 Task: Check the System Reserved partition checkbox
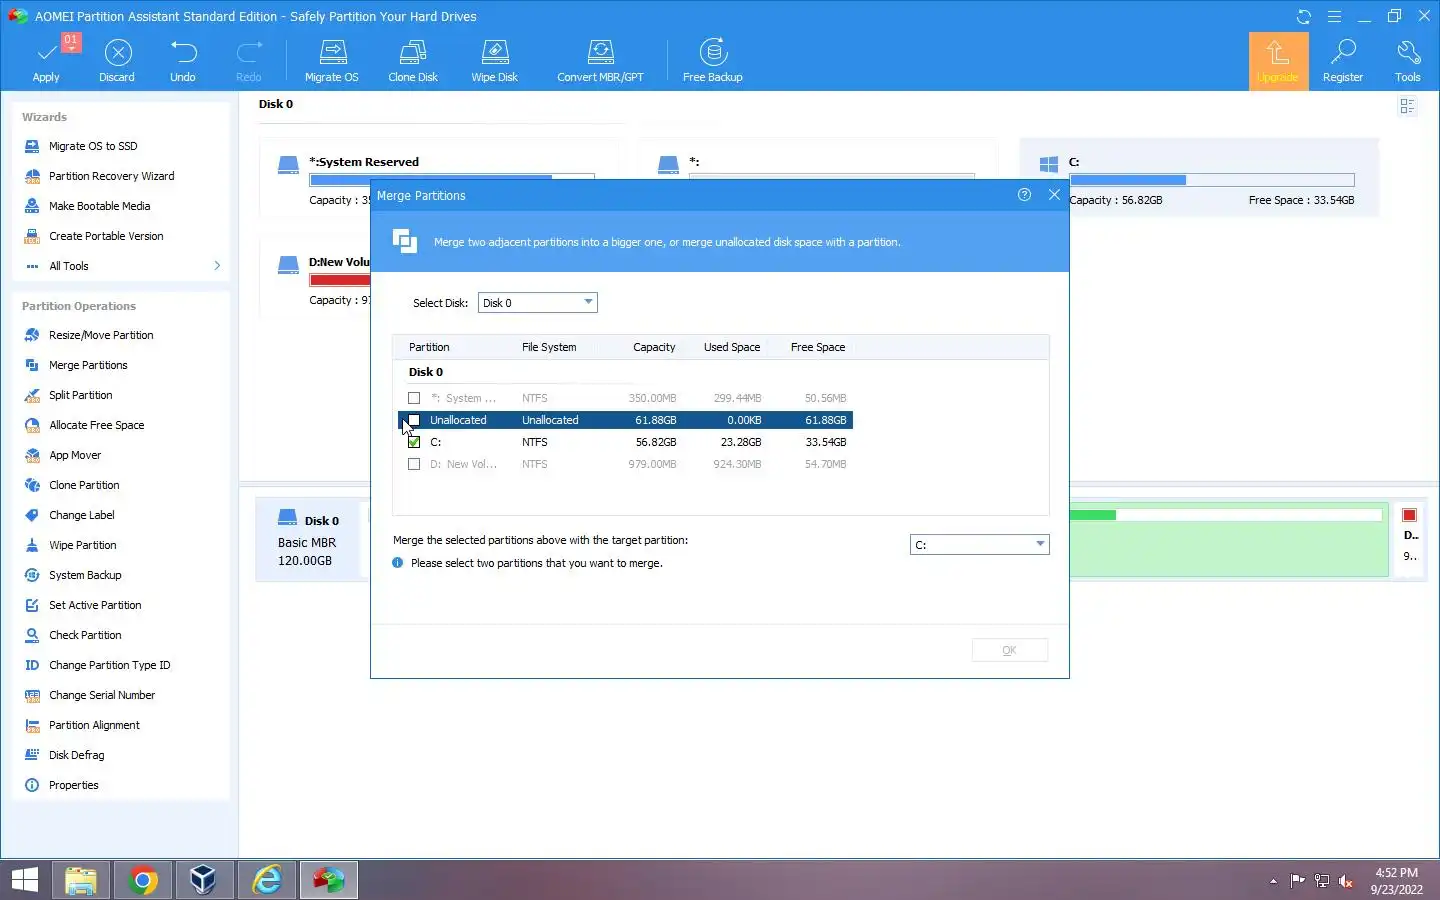(414, 398)
